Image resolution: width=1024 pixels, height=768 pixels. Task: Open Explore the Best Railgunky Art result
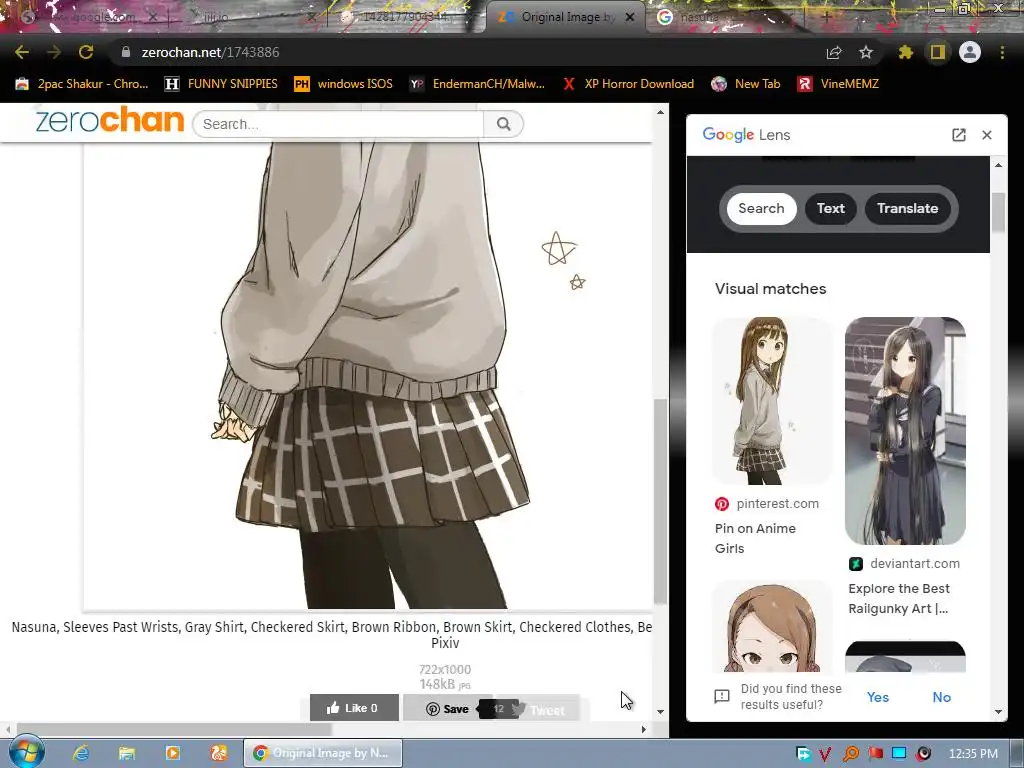pyautogui.click(x=899, y=598)
